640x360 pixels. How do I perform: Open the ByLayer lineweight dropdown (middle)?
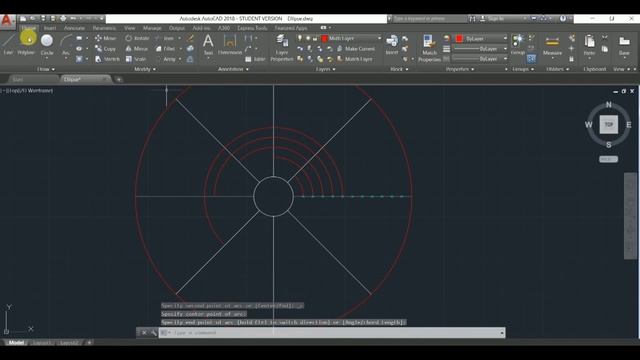point(505,49)
